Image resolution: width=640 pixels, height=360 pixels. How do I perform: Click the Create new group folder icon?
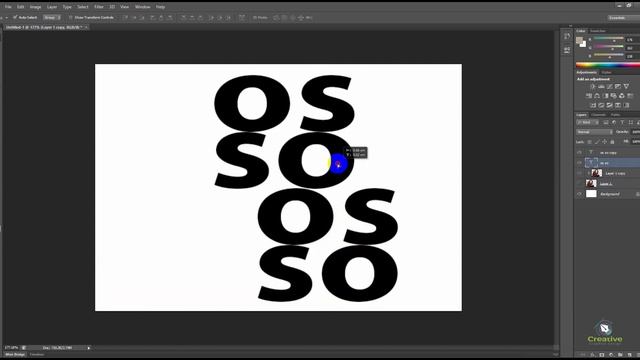click(x=620, y=355)
